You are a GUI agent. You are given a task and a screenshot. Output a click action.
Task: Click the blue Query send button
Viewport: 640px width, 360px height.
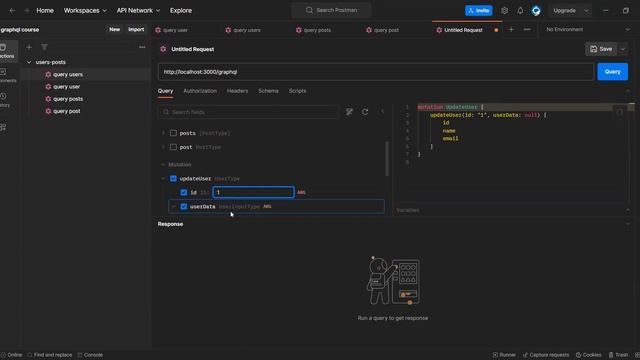[x=613, y=72]
